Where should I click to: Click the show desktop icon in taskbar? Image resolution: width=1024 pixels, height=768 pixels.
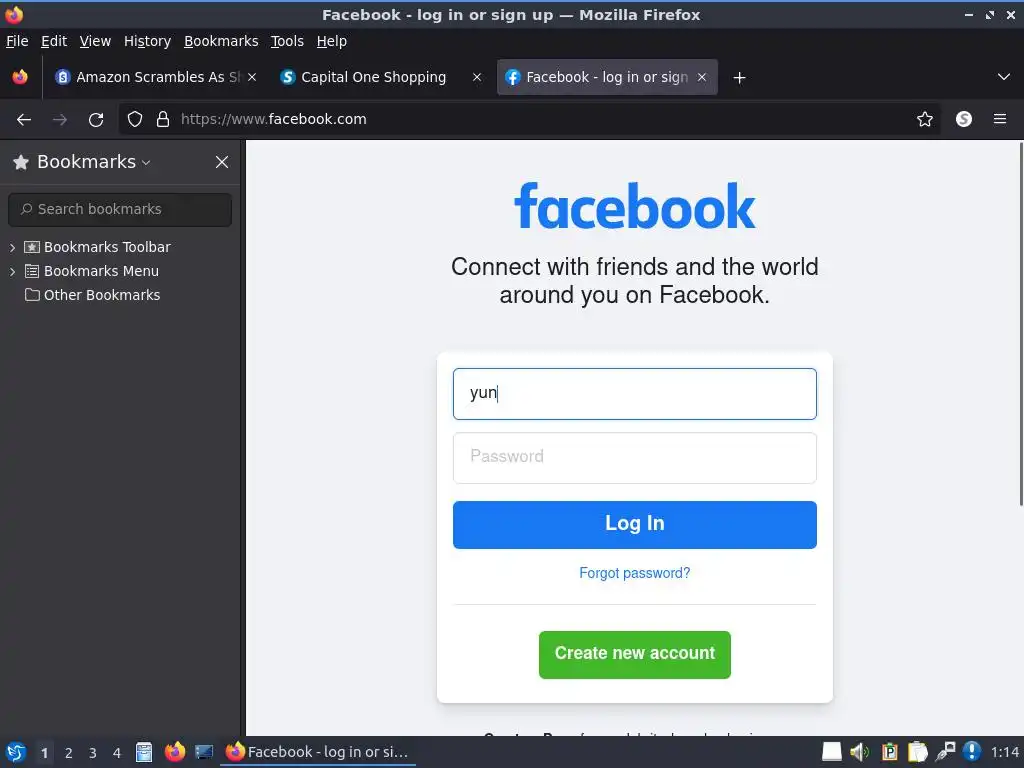(x=204, y=752)
